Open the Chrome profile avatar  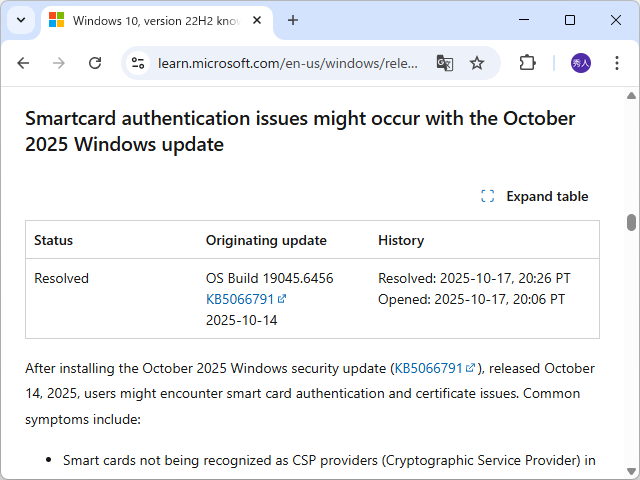pyautogui.click(x=581, y=63)
